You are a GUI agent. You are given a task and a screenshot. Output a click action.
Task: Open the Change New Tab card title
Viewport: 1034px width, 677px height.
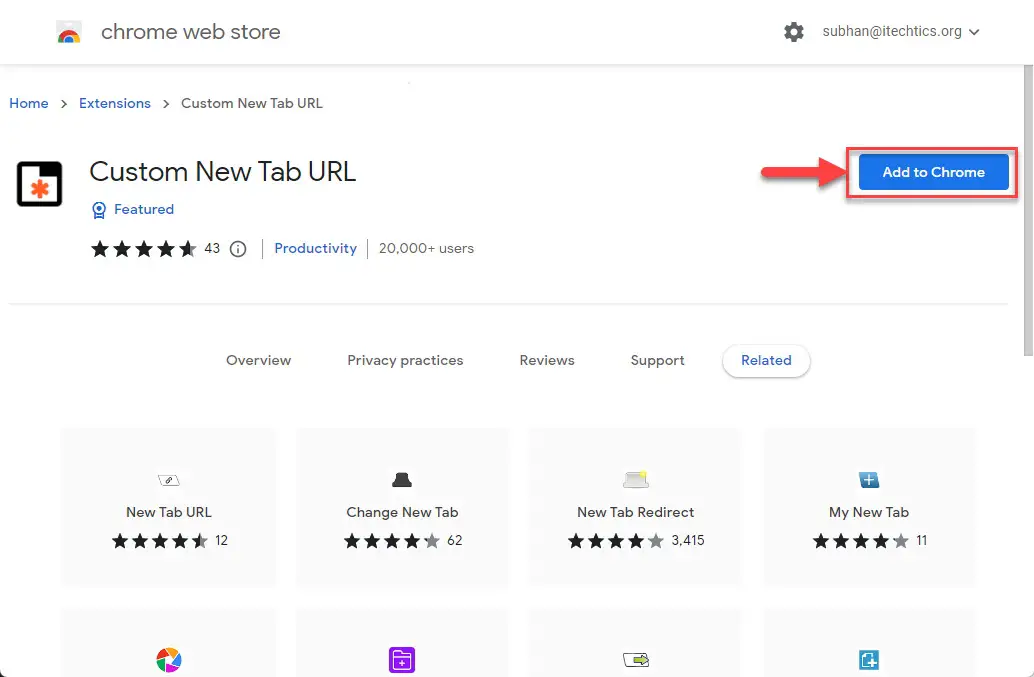coord(402,512)
